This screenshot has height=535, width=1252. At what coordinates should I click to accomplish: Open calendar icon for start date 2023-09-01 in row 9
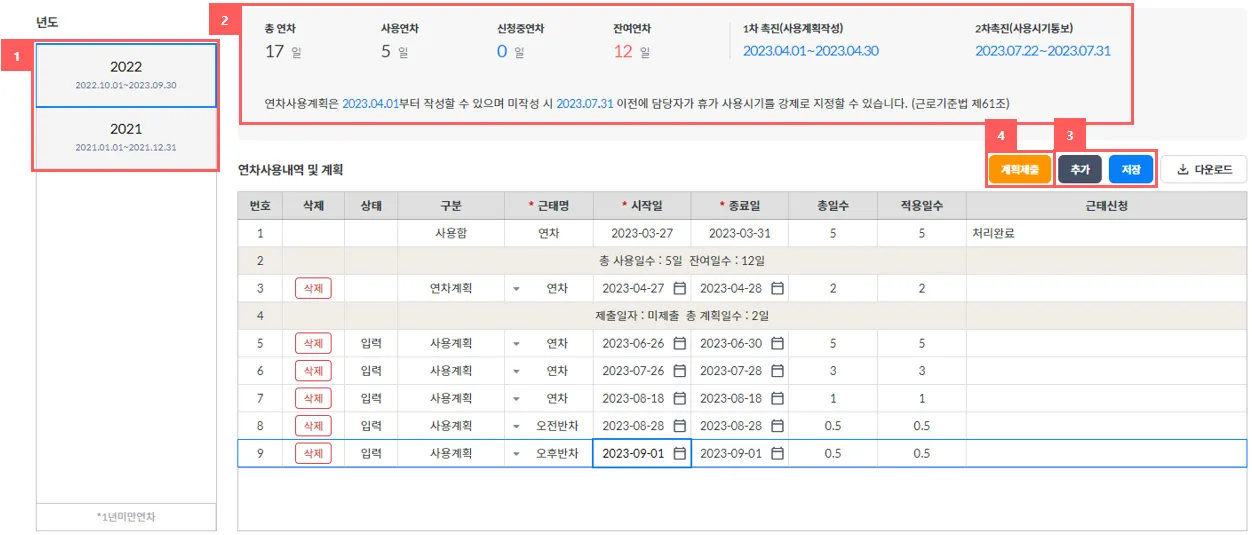point(680,453)
